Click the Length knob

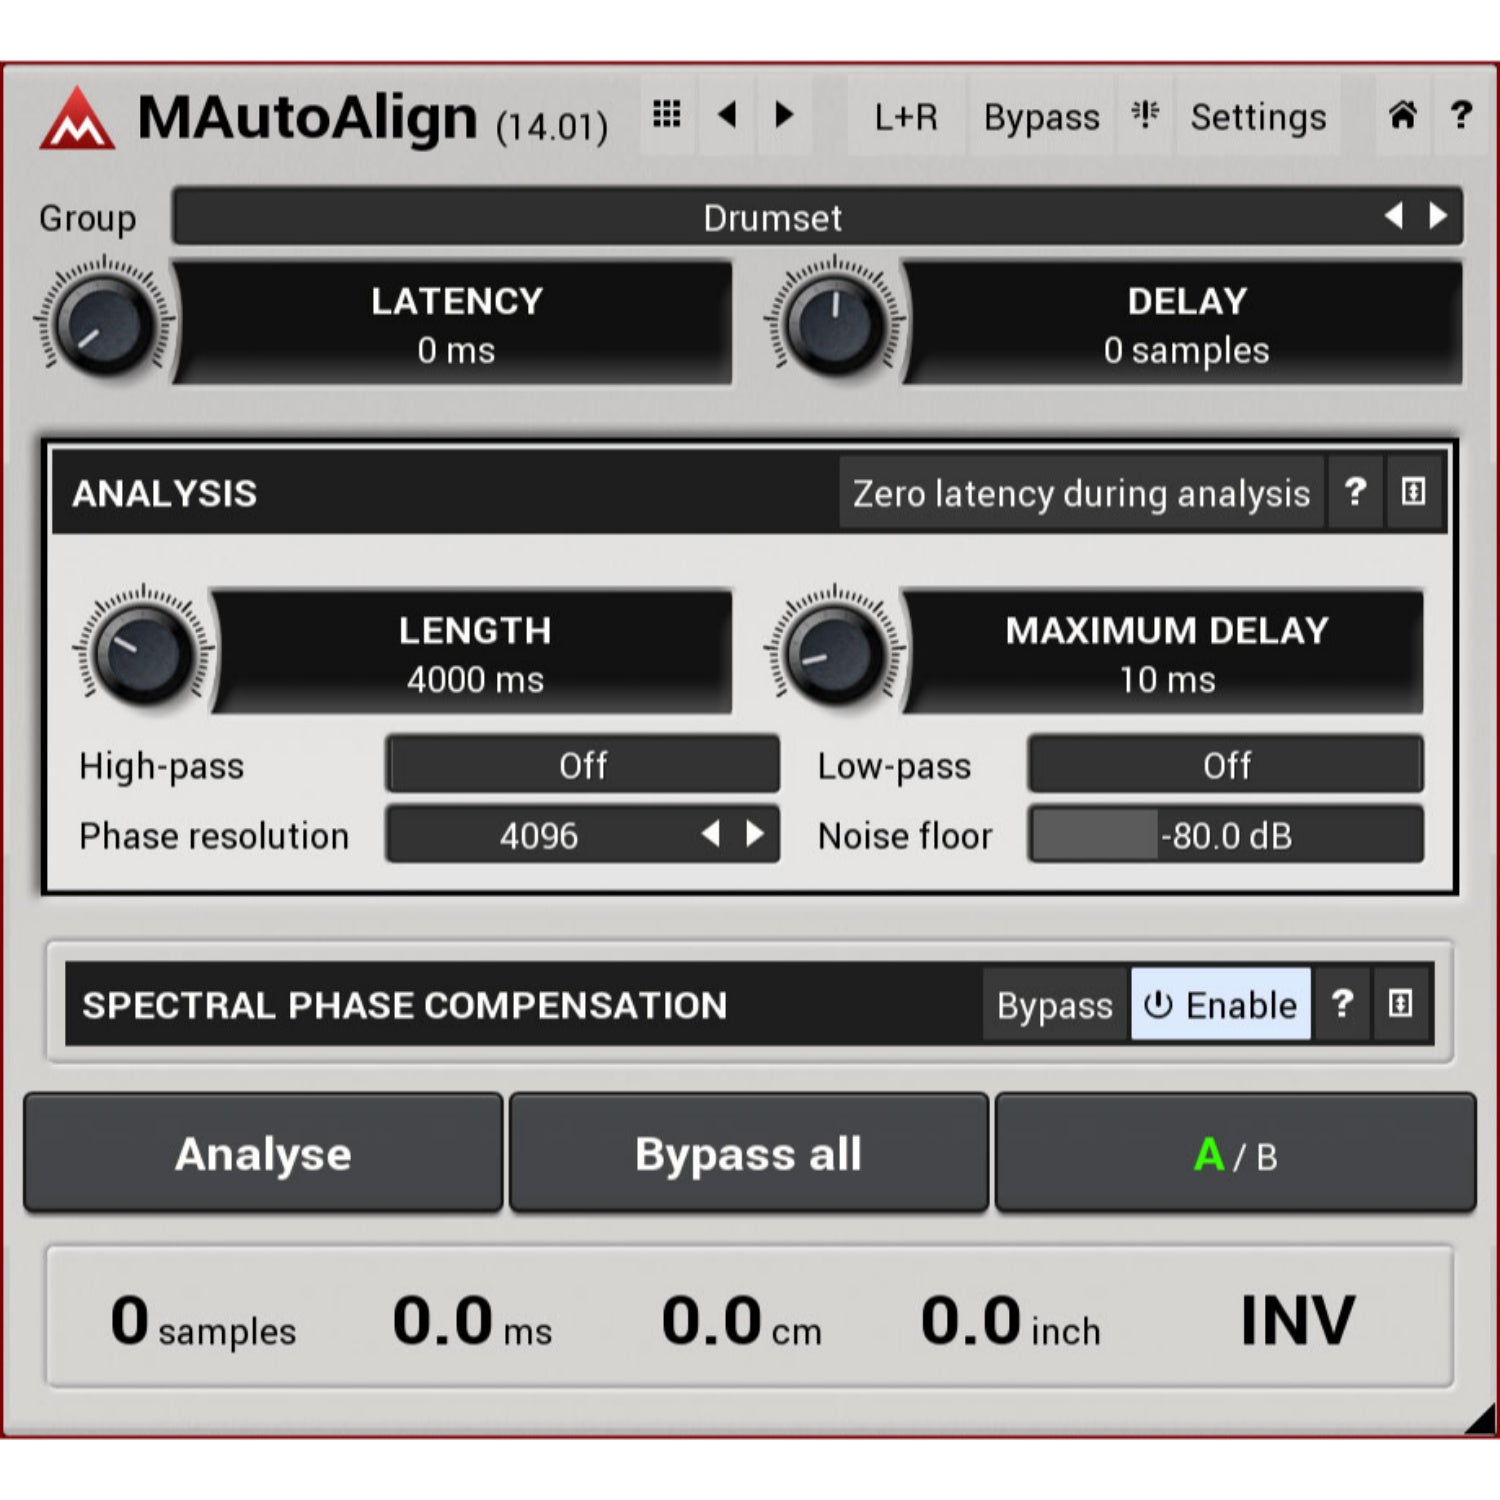[x=143, y=651]
